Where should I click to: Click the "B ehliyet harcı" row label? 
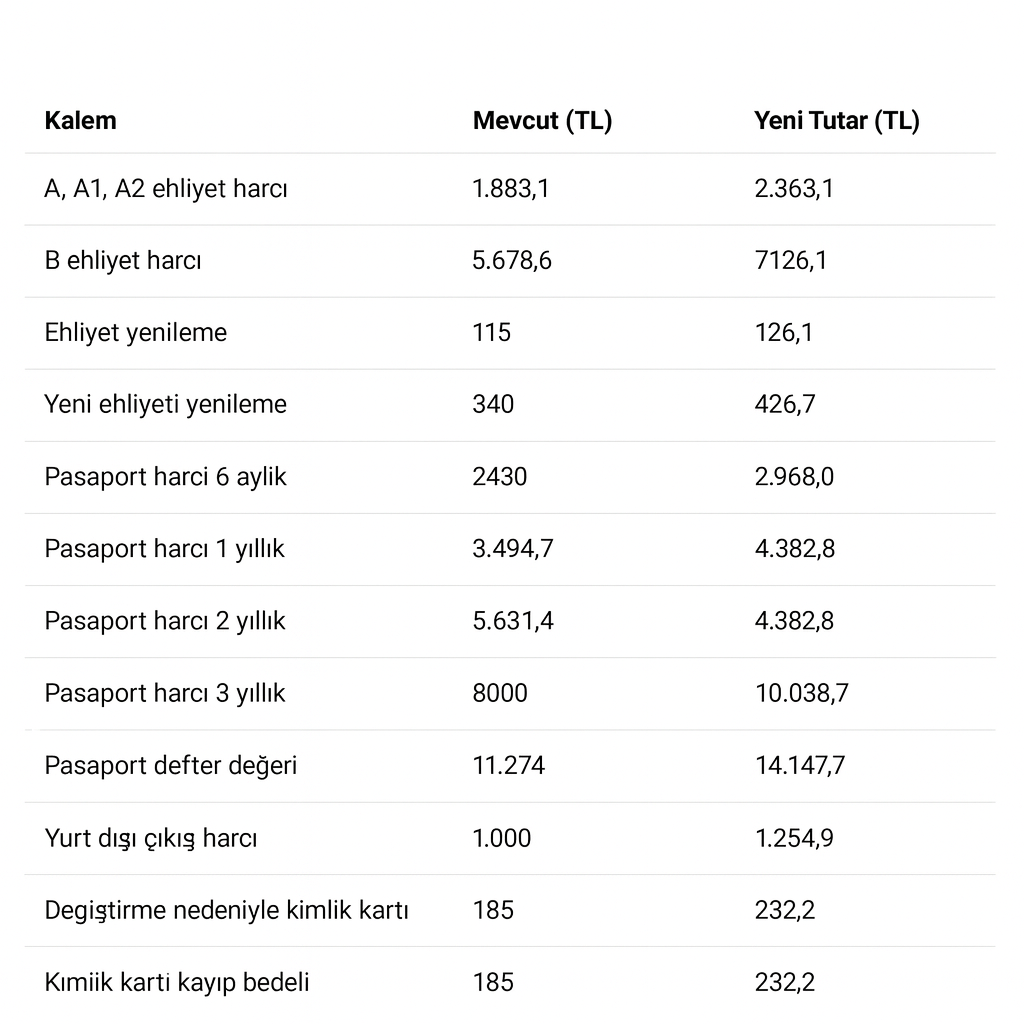click(123, 261)
